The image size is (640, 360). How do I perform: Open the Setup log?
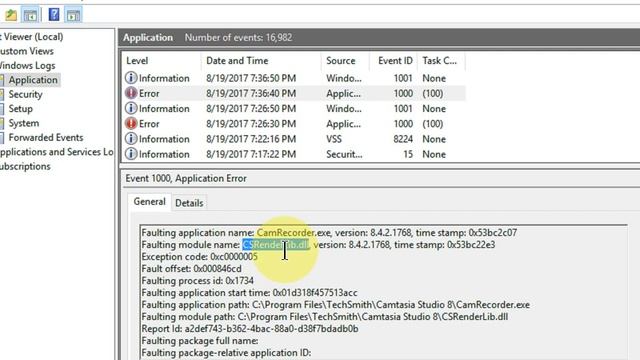point(20,109)
